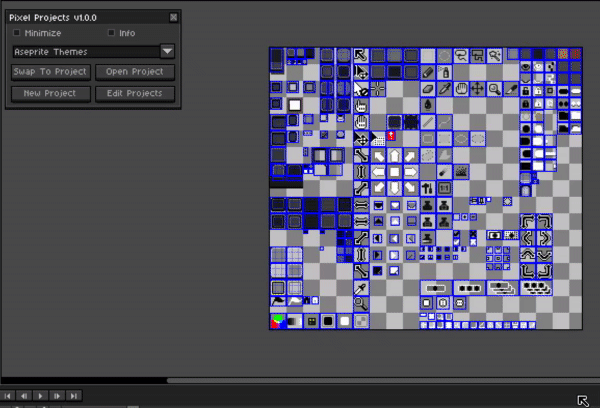Click the checkerboard transparency icon in bottom row

click(x=361, y=321)
